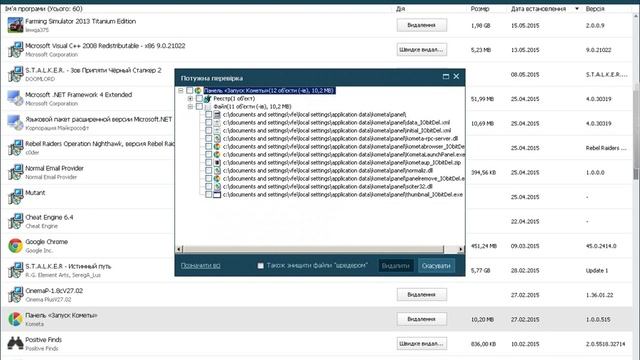Click the left arrow of dialog scrollbar

[x=179, y=249]
